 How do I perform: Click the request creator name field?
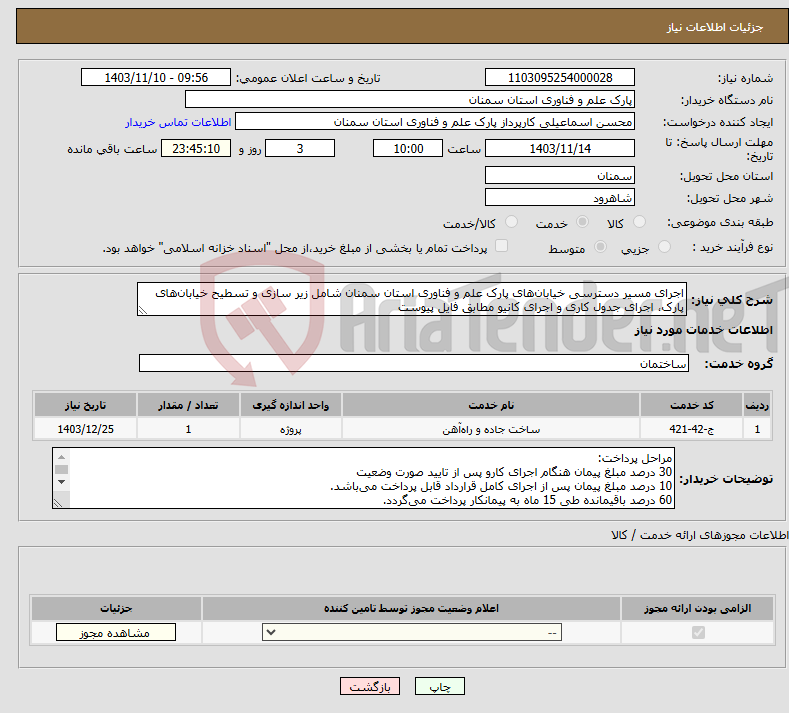click(x=435, y=122)
